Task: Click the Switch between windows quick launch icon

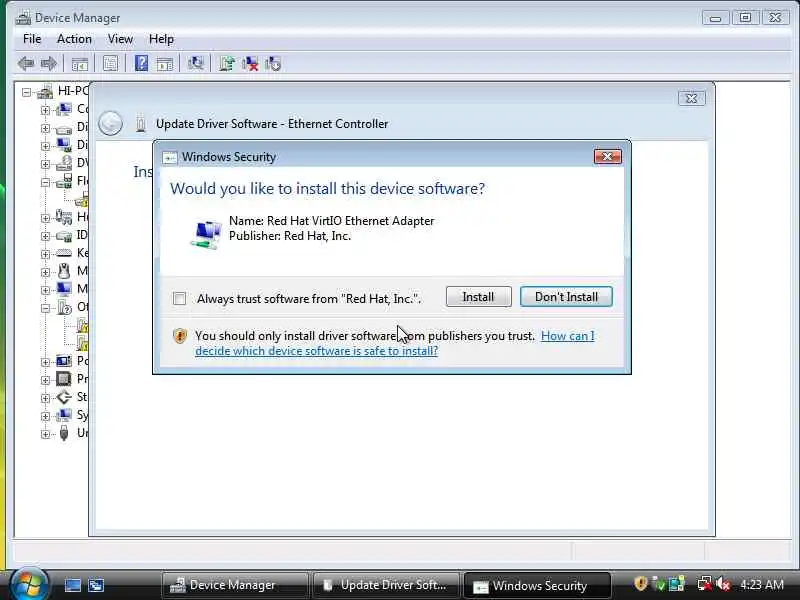Action: tap(96, 585)
